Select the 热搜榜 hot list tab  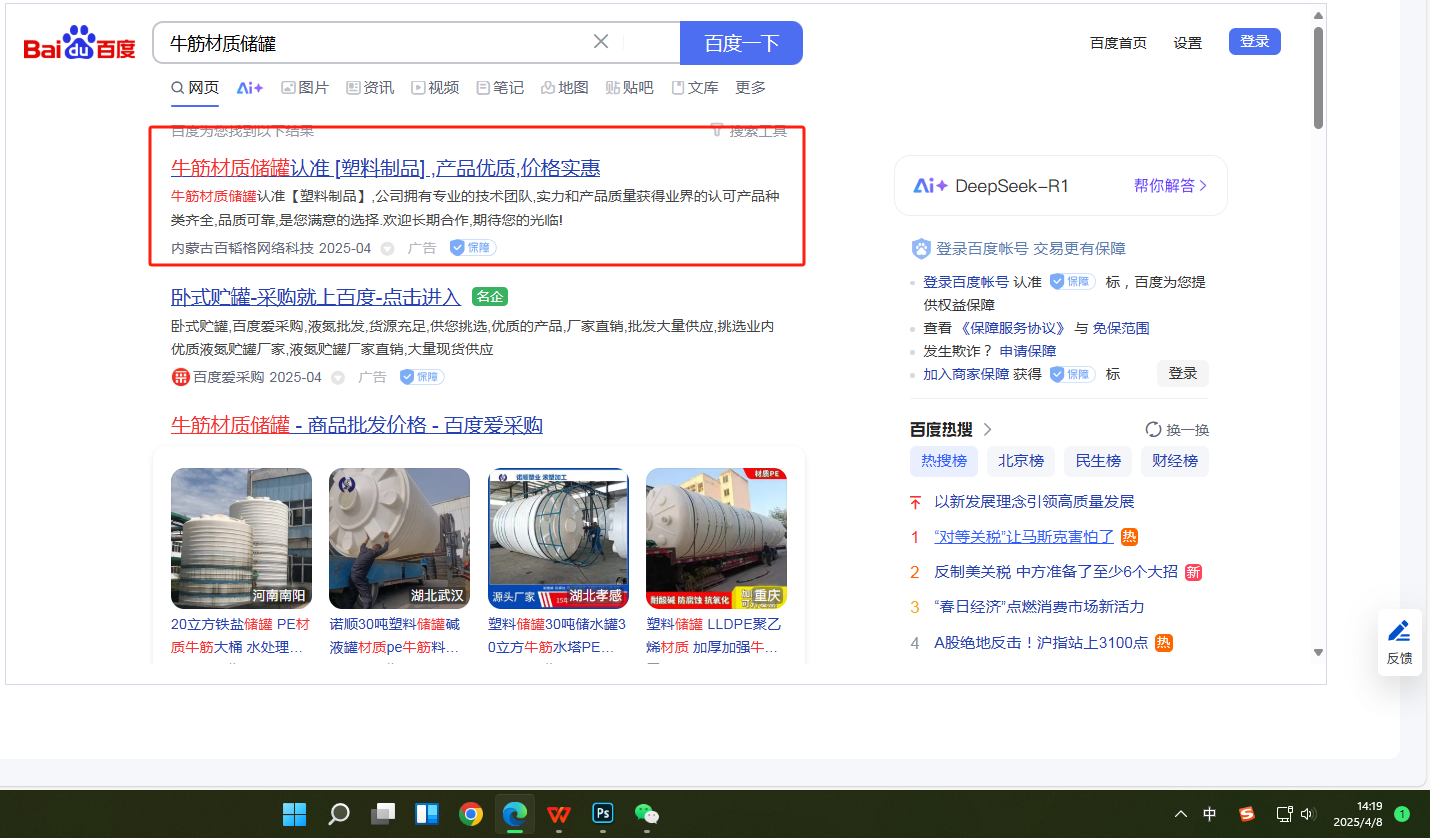(944, 461)
